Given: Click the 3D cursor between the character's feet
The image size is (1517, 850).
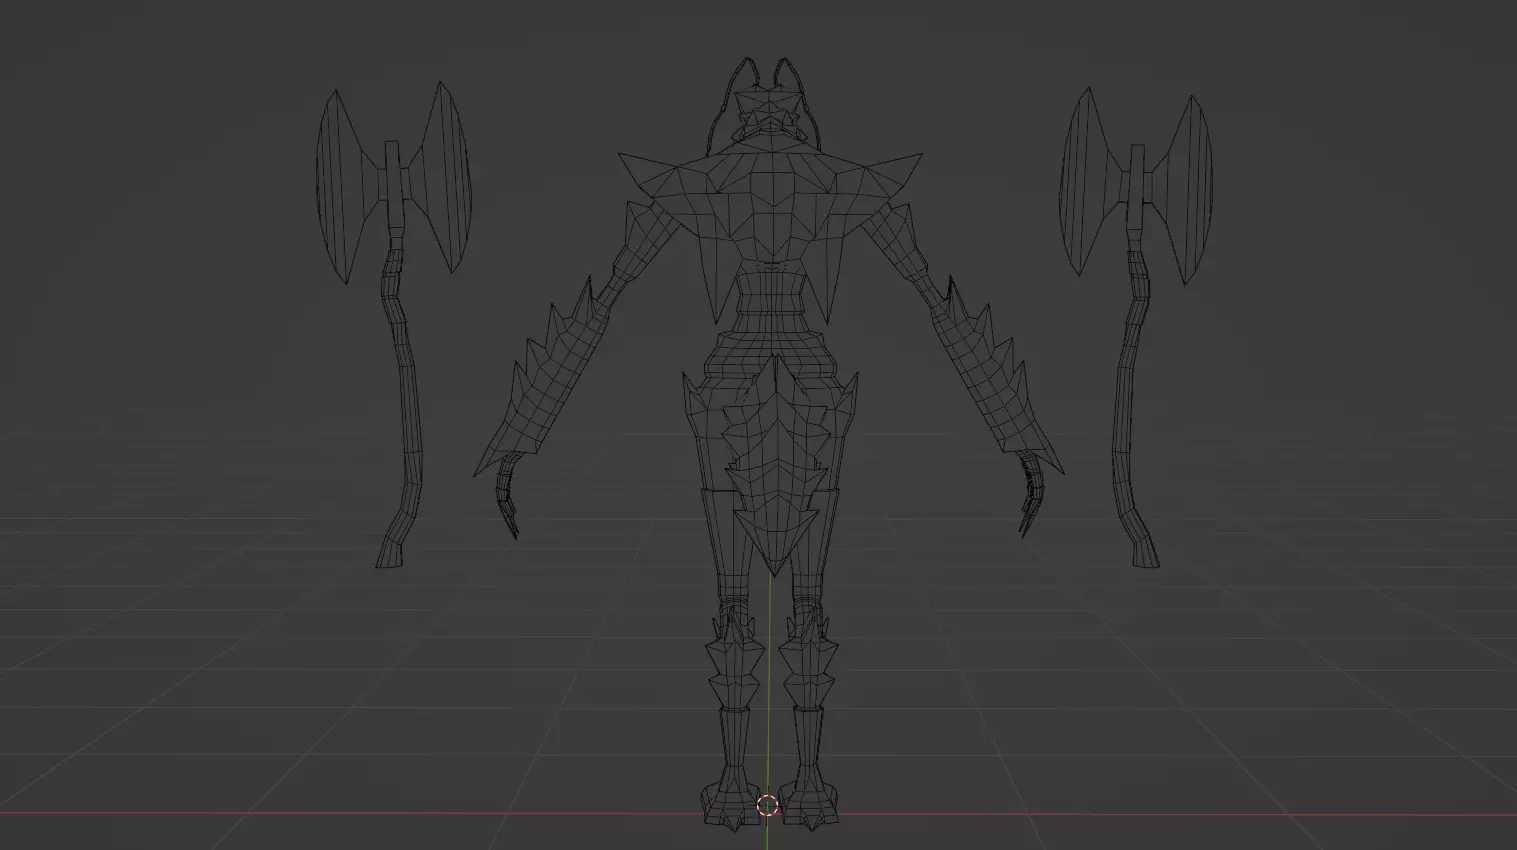Looking at the screenshot, I should pyautogui.click(x=767, y=806).
